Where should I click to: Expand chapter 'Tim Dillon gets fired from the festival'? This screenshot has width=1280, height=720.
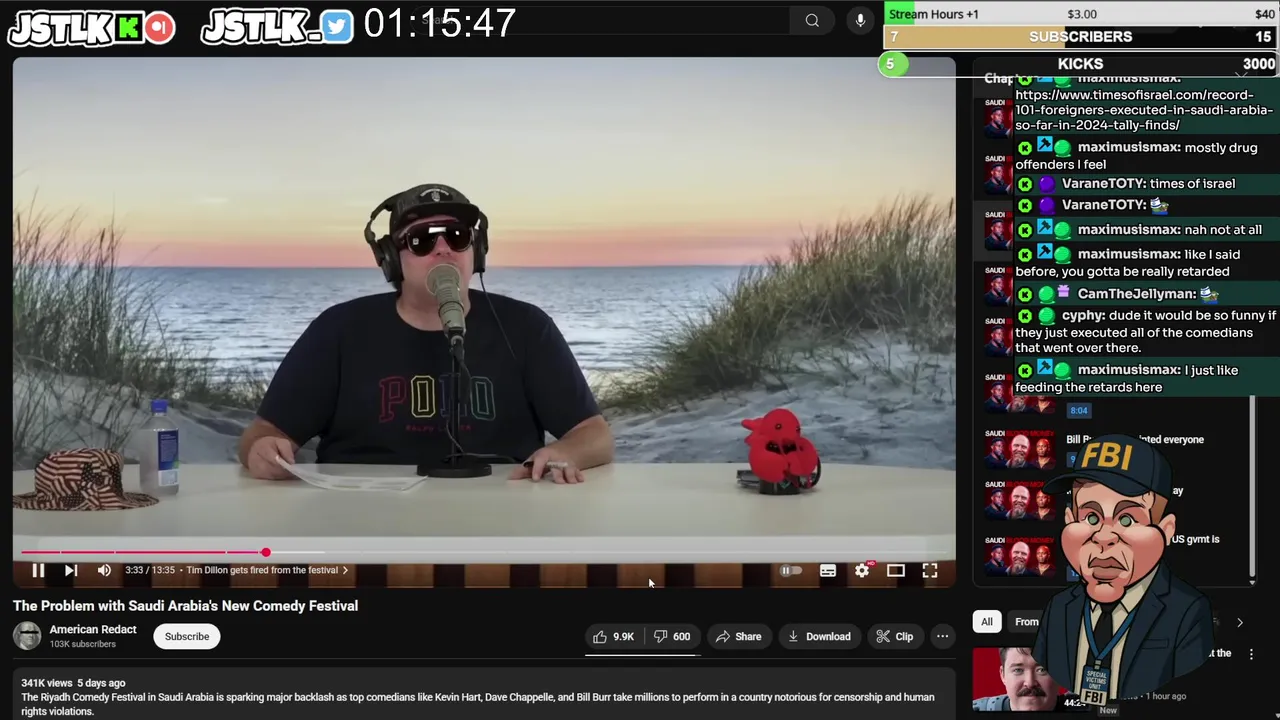[x=268, y=570]
